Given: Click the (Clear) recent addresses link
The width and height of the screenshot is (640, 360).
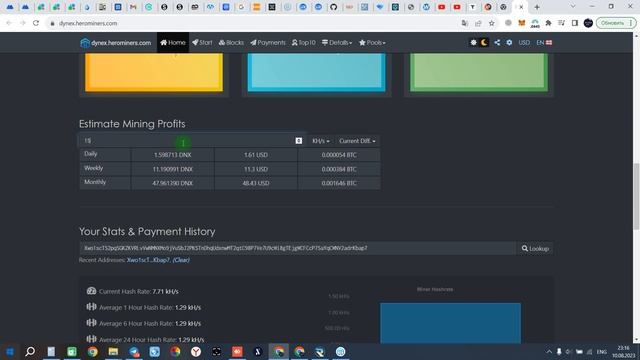Looking at the screenshot, I should 181,260.
